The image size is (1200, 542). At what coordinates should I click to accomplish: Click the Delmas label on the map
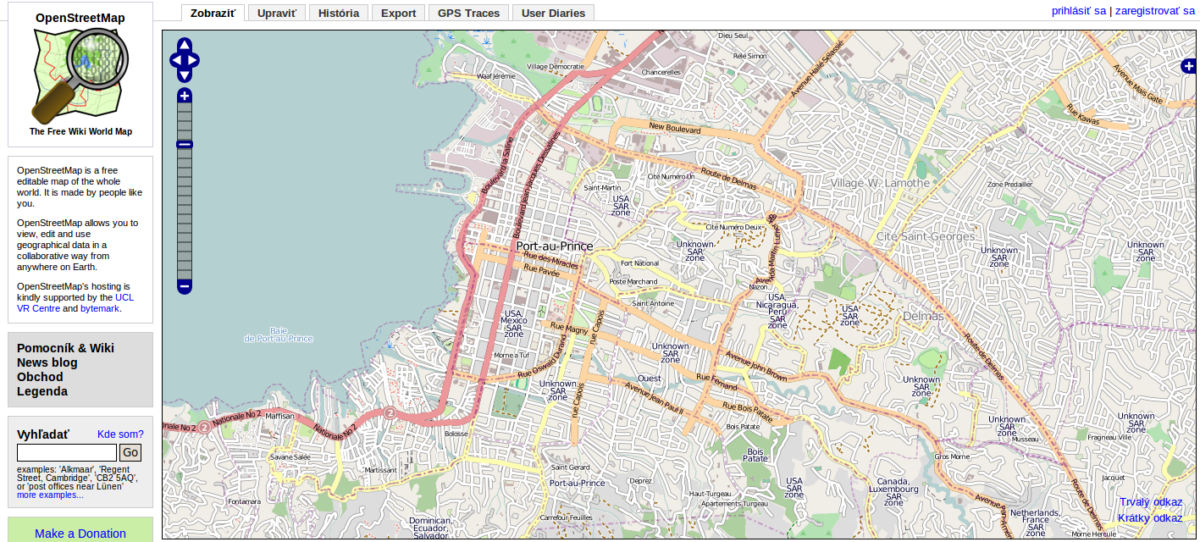pos(922,316)
